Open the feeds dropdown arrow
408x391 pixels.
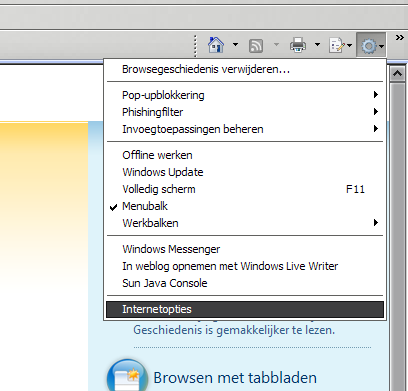276,44
